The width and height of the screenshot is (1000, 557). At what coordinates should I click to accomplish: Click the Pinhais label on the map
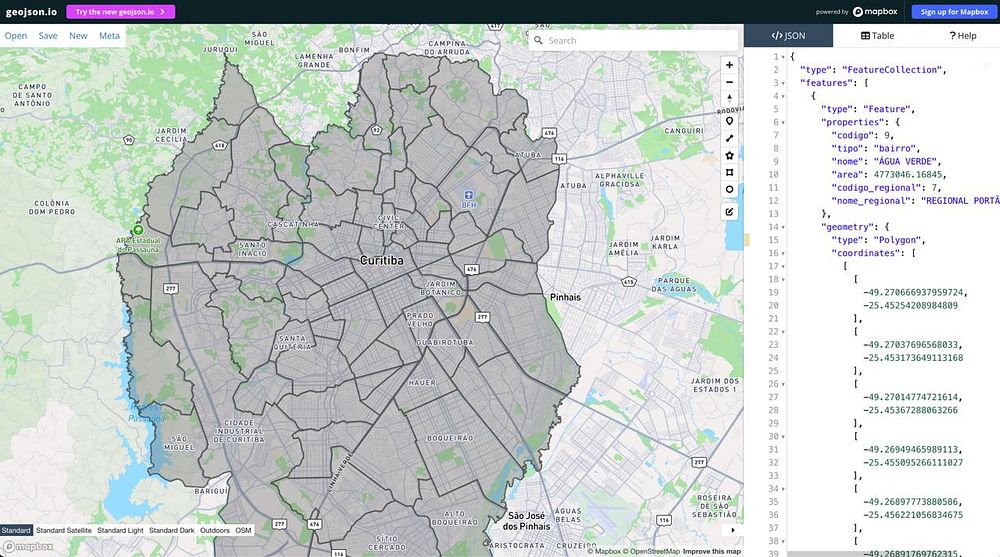pyautogui.click(x=566, y=297)
